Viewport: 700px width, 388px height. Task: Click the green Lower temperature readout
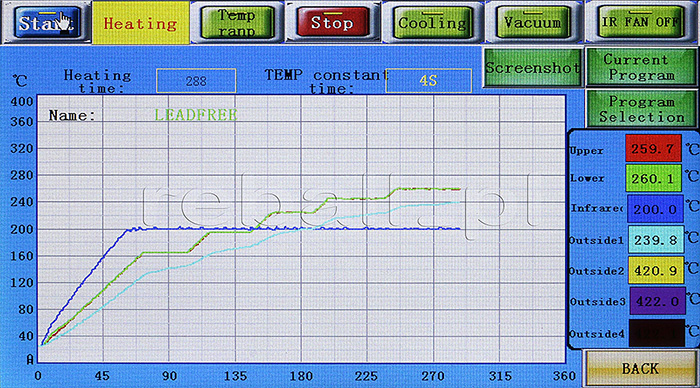(653, 179)
